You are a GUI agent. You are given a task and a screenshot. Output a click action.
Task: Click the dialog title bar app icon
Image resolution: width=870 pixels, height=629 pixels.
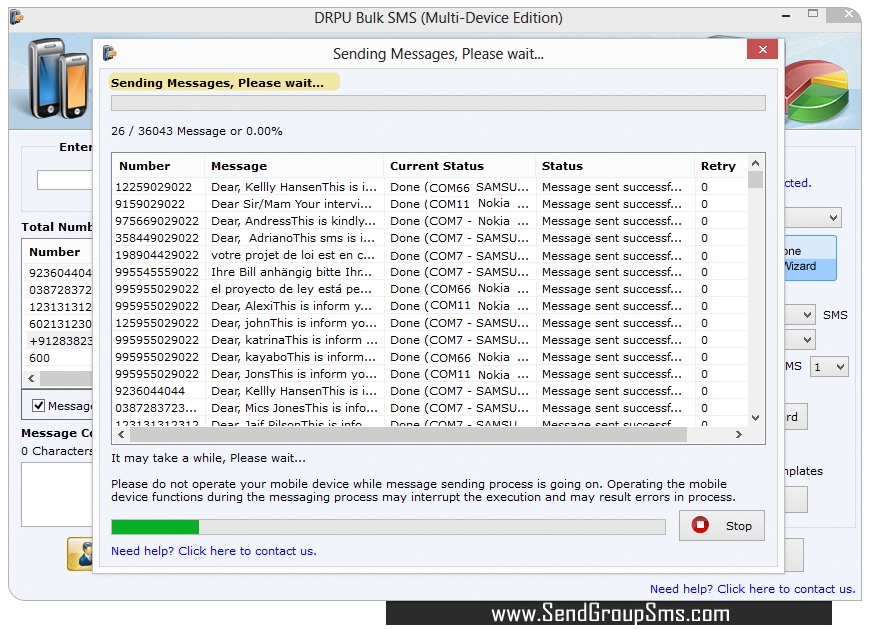coord(110,53)
